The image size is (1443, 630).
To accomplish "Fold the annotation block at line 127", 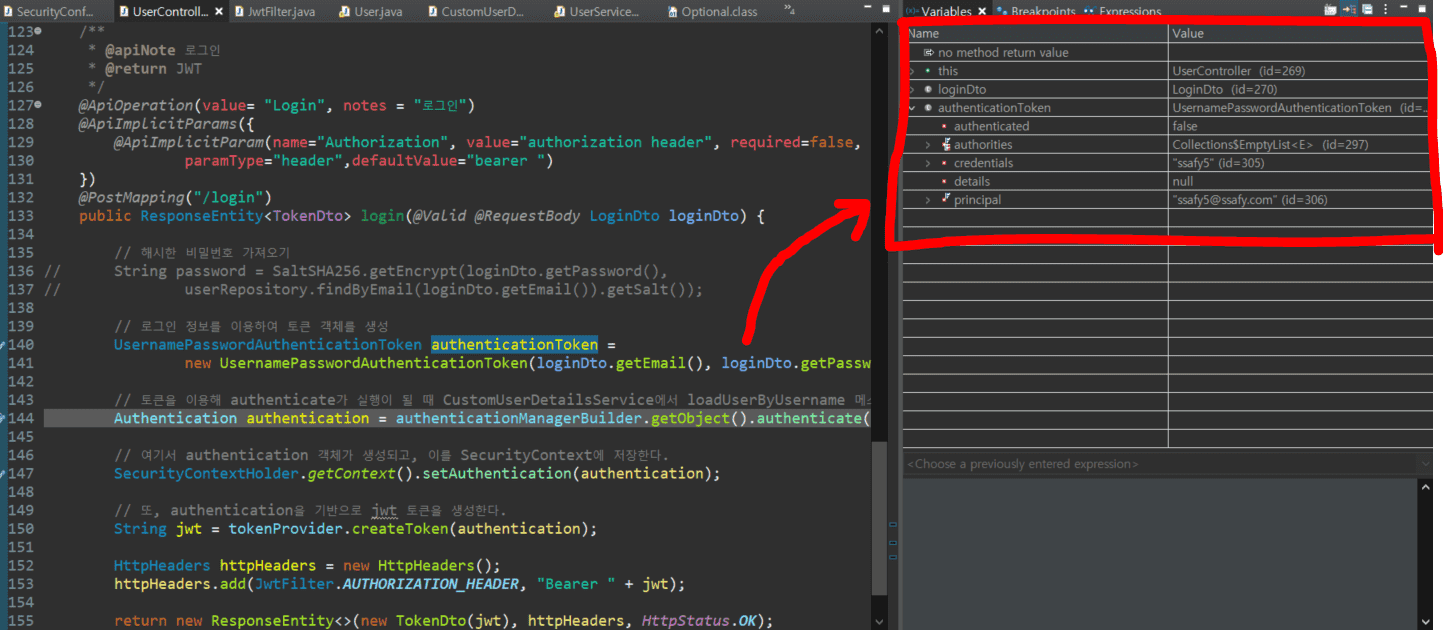I will 38,105.
